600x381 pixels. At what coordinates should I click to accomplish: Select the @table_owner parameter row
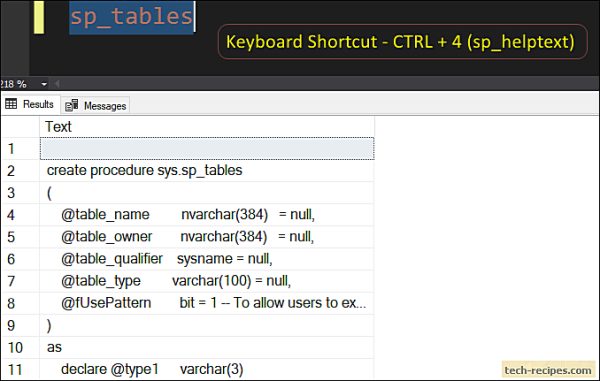207,237
